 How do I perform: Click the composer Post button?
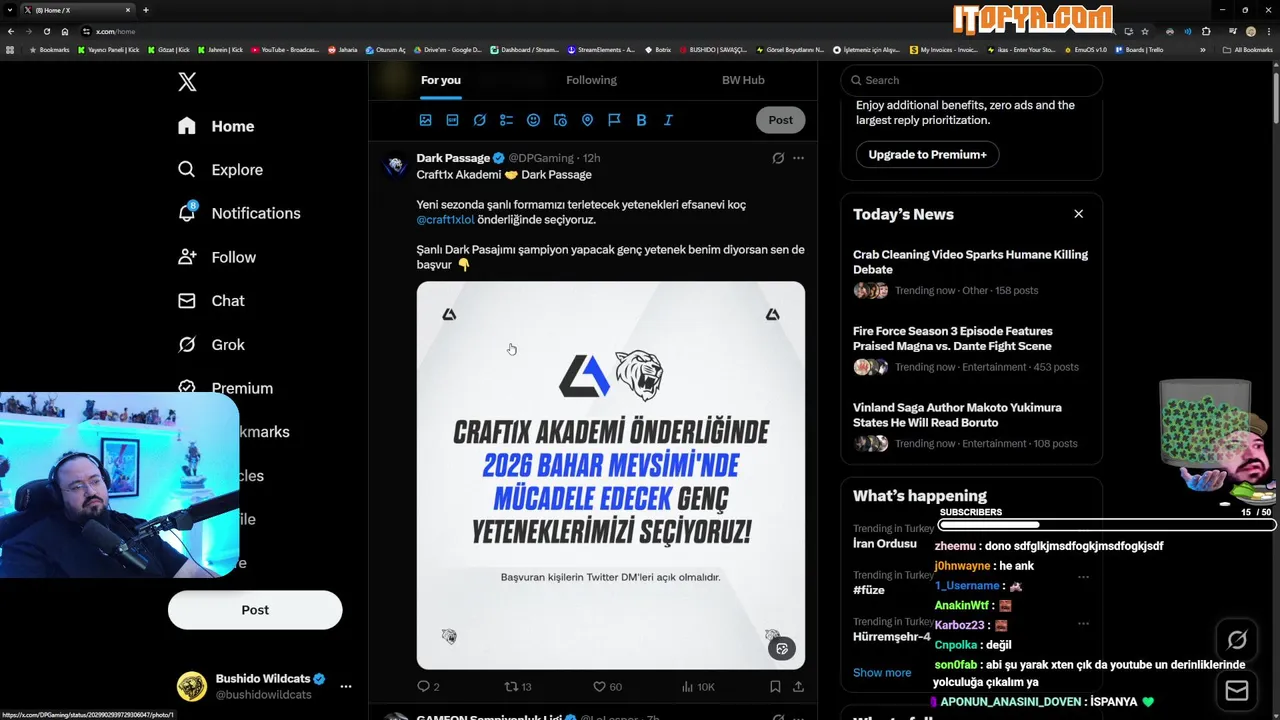coord(780,120)
